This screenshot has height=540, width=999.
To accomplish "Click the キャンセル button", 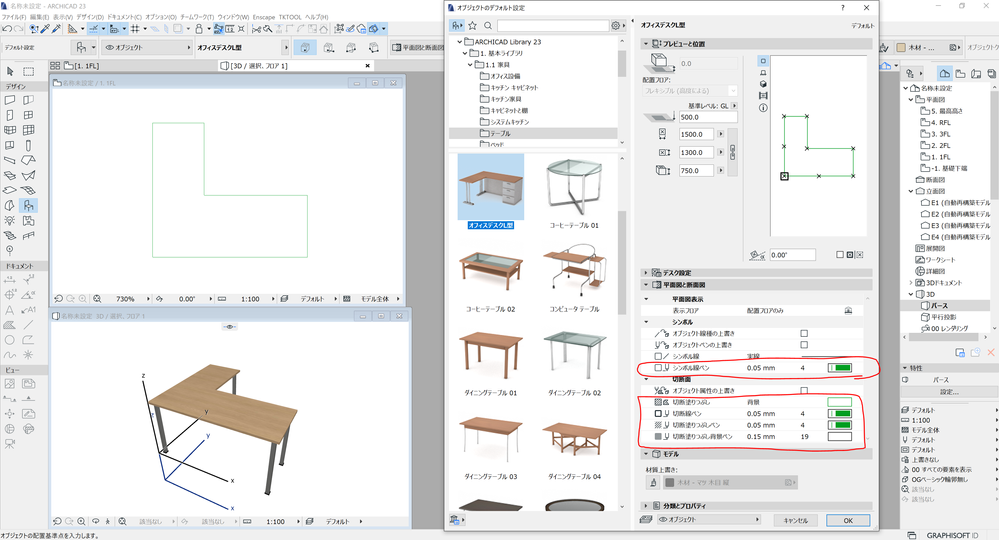I will click(796, 521).
